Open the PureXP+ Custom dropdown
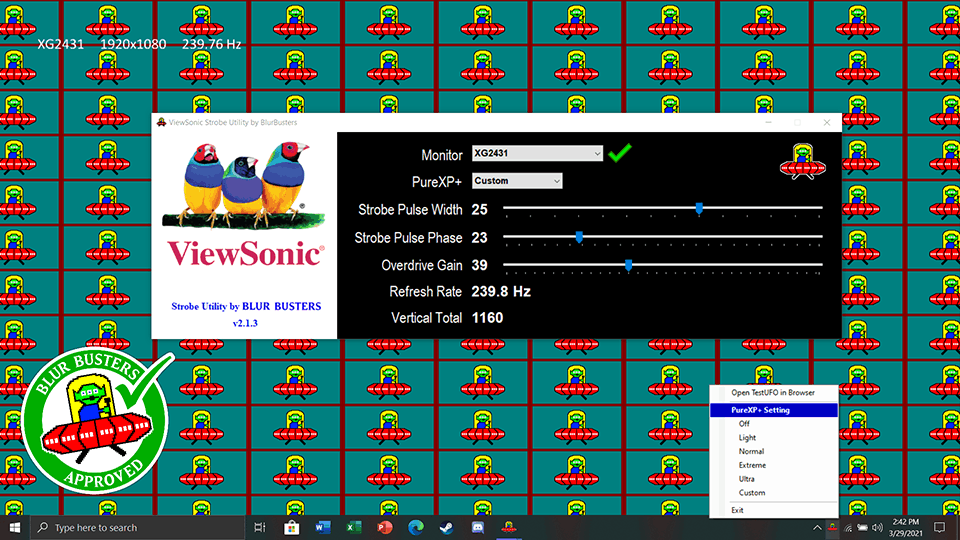 click(x=516, y=181)
